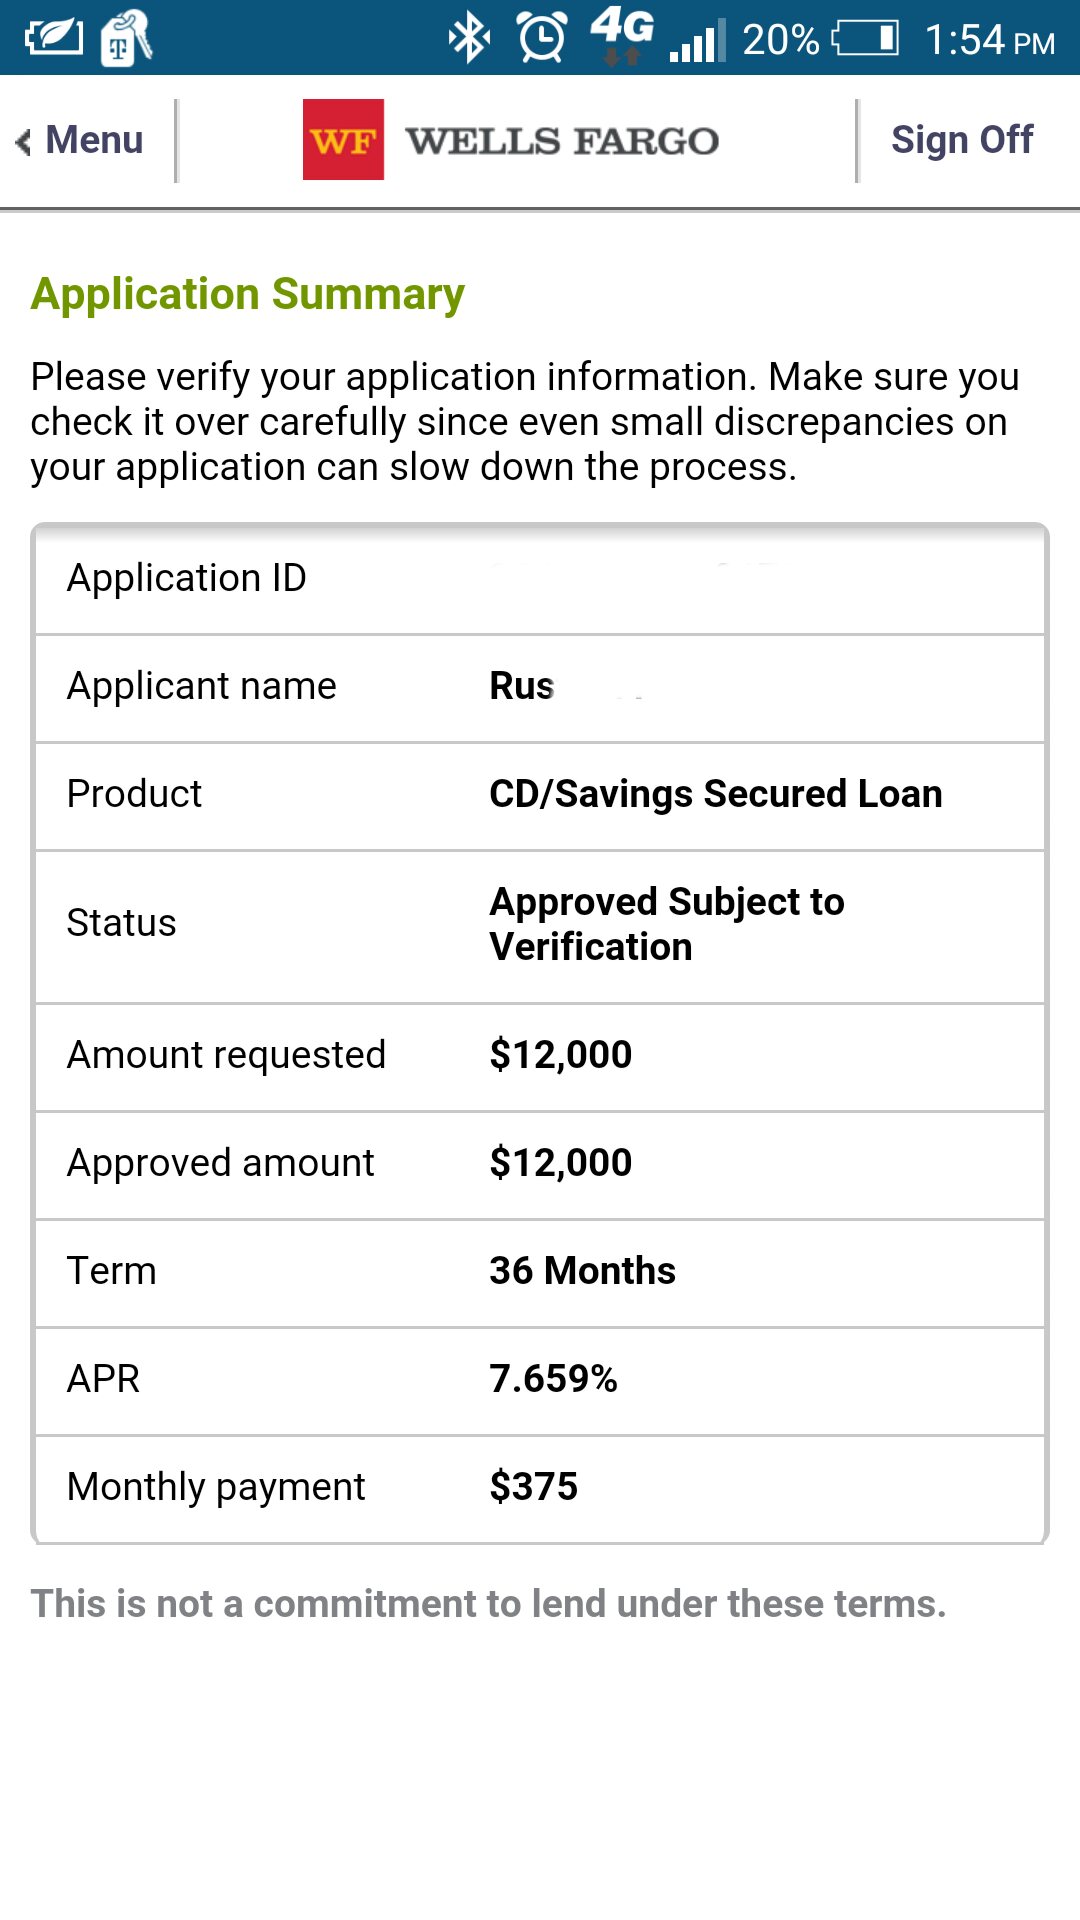Image resolution: width=1080 pixels, height=1920 pixels.
Task: Tap the T-Mobile key notification icon
Action: tap(125, 38)
